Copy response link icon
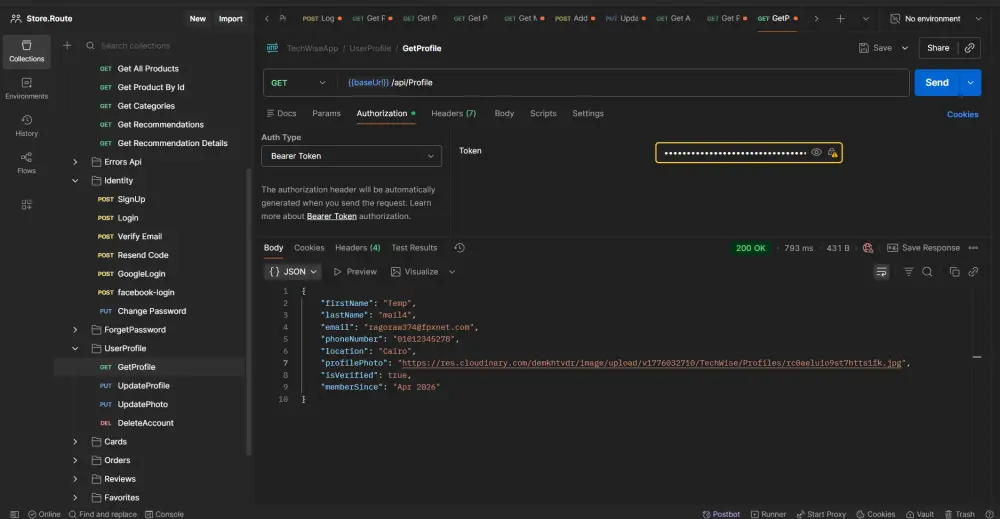1000x519 pixels. (x=973, y=272)
